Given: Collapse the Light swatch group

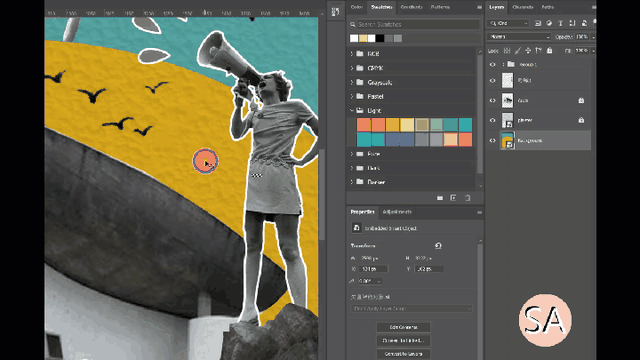Looking at the screenshot, I should [352, 110].
